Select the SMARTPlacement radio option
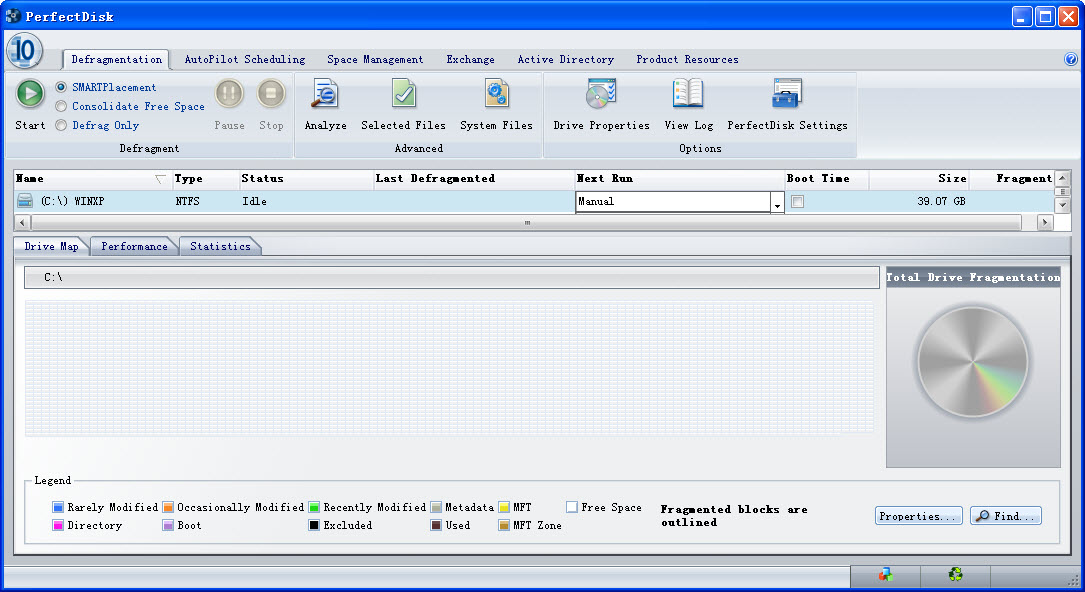The width and height of the screenshot is (1085, 592). tap(62, 87)
